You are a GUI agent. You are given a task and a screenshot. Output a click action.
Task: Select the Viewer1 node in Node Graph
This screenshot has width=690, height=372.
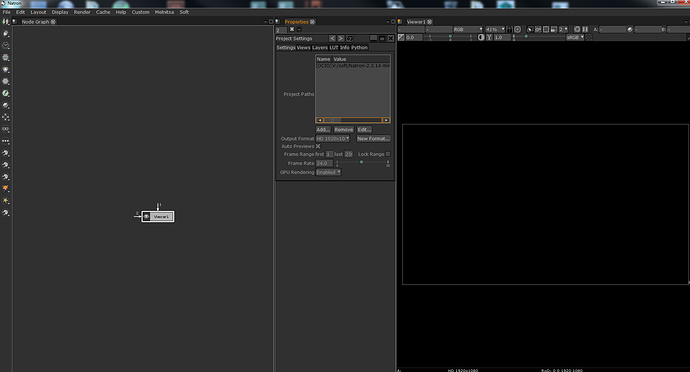point(158,217)
